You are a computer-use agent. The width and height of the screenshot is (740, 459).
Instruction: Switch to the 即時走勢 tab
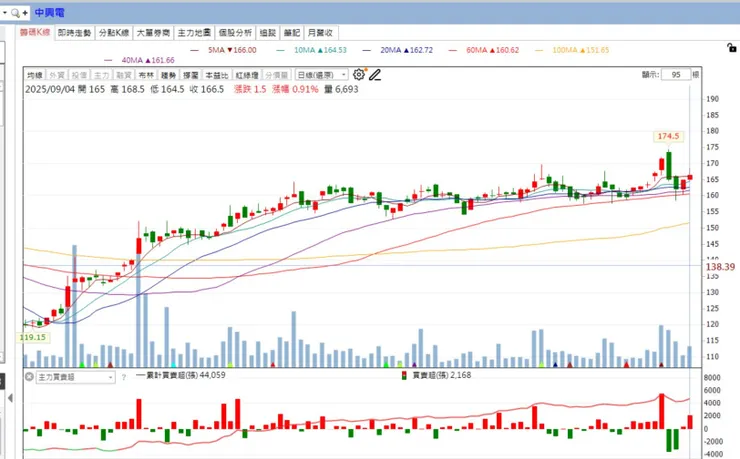(75, 33)
